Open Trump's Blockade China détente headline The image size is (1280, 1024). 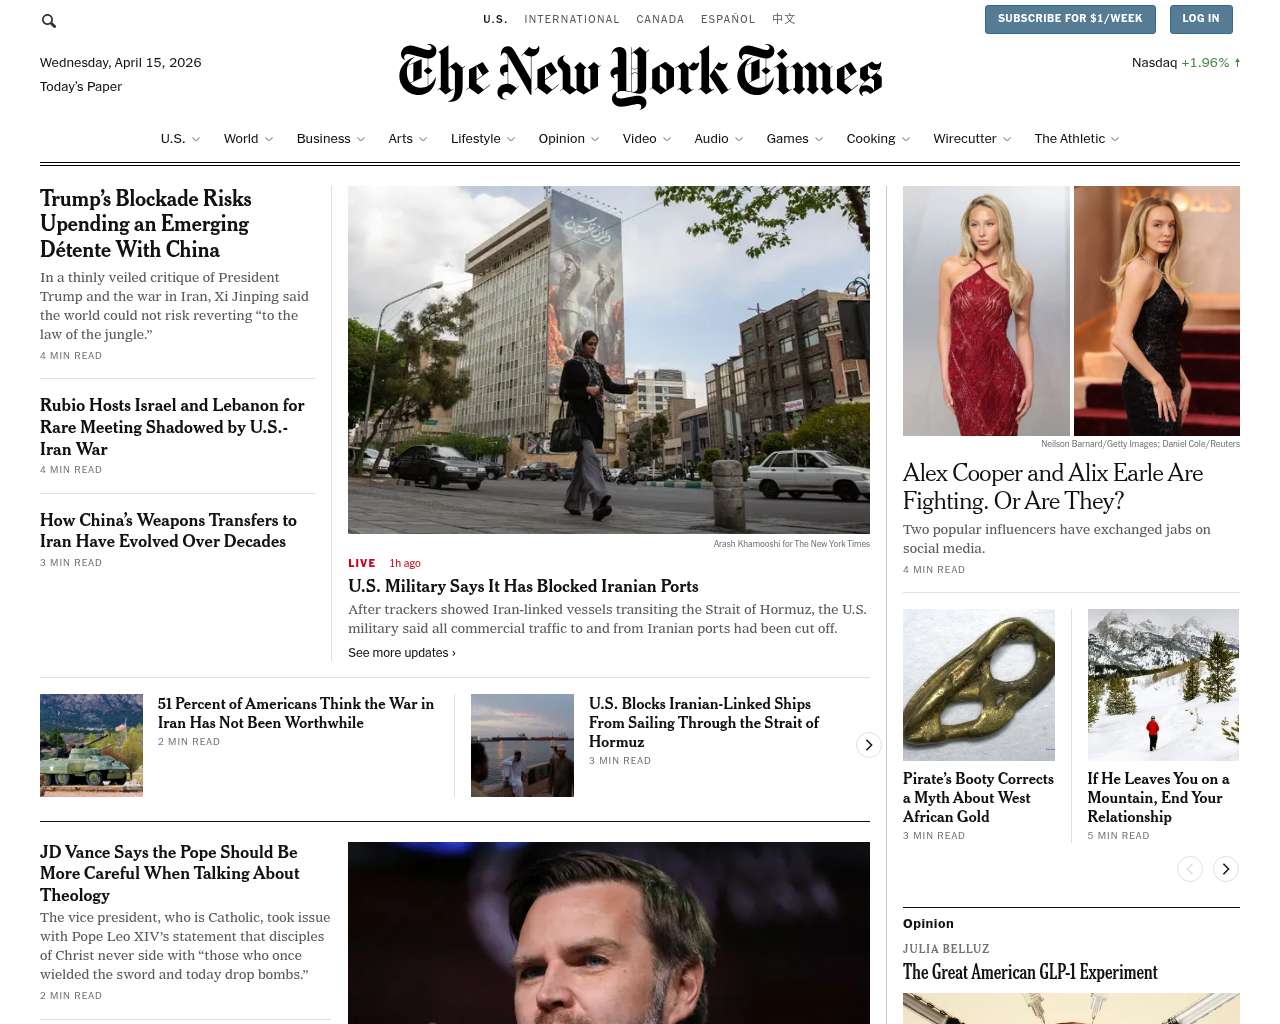click(x=146, y=224)
